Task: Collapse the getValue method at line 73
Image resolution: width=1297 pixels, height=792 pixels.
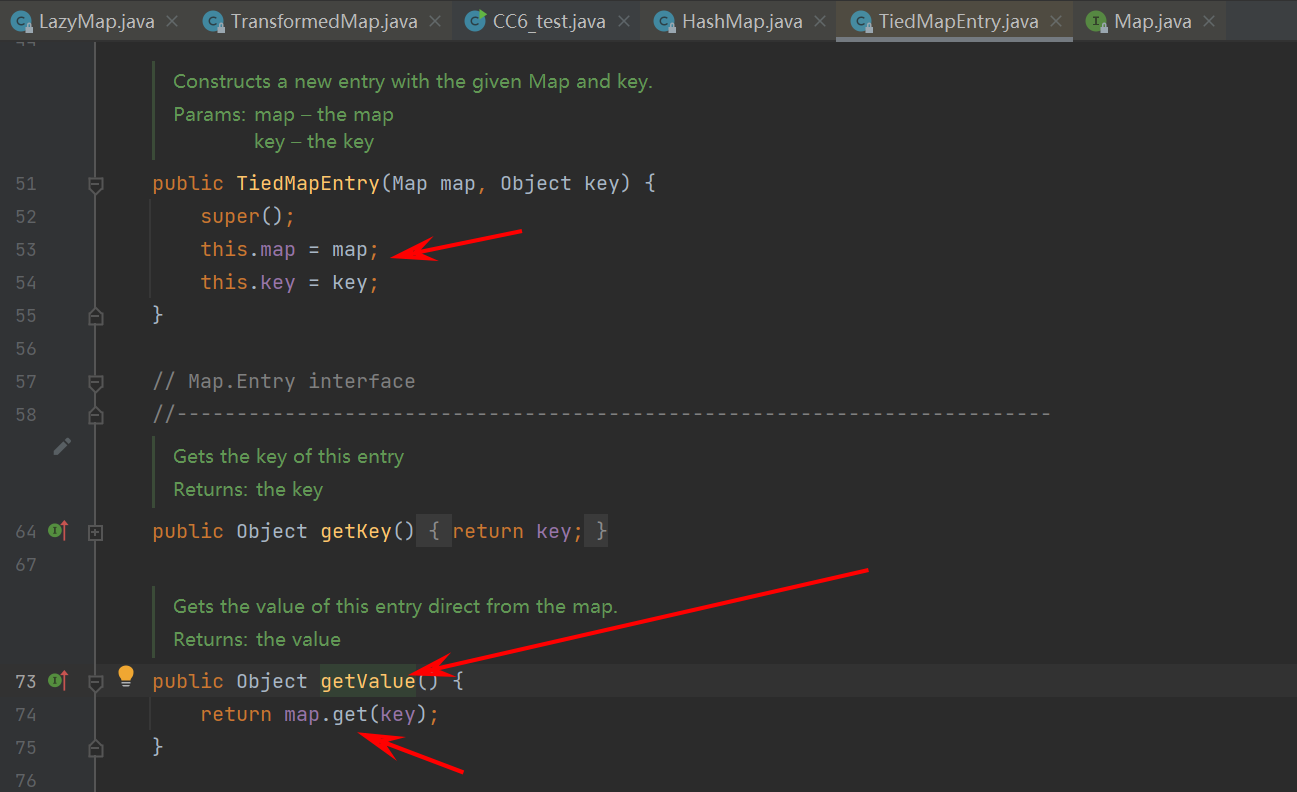Action: [96, 682]
